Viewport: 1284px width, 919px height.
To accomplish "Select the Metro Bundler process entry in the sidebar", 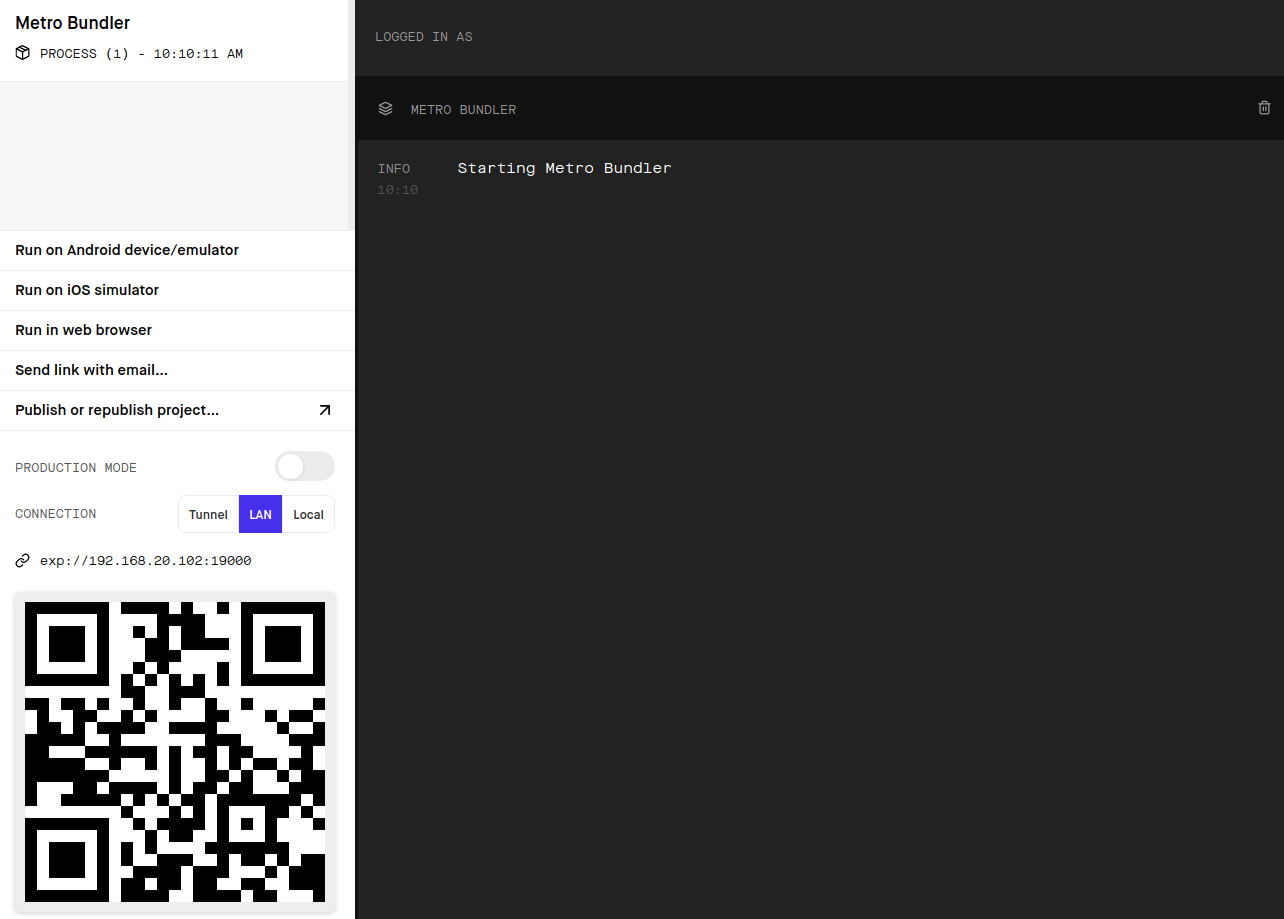I will tap(174, 40).
